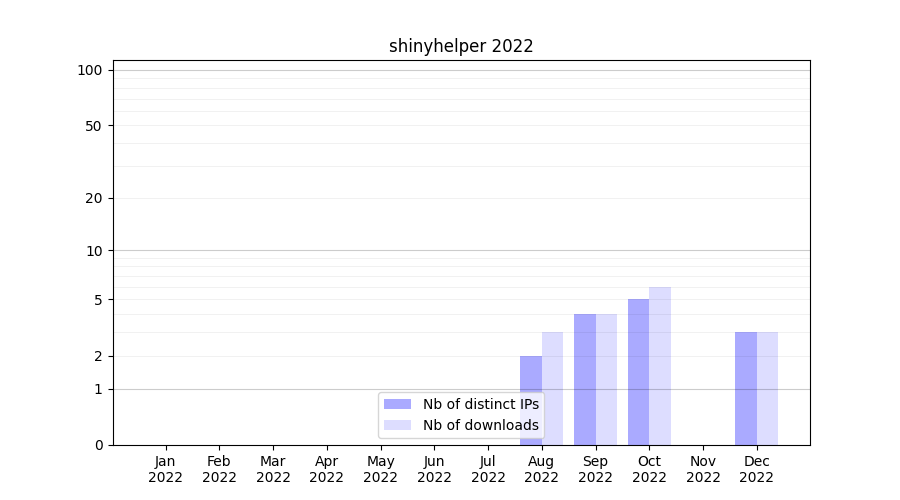The image size is (900, 500).
Task: Click the Nb of distinct IPs legend swatch
Action: (397, 404)
